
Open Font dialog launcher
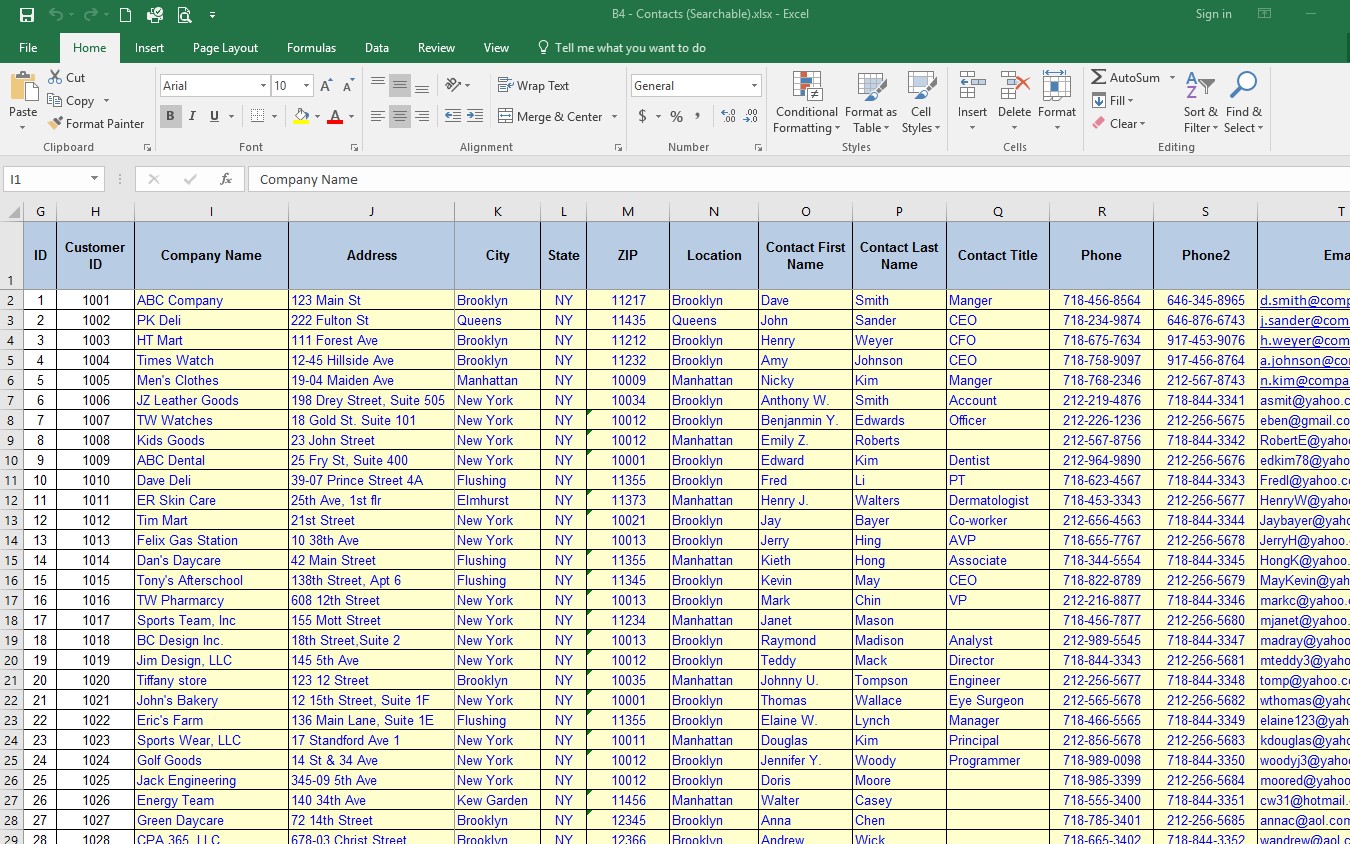pos(354,148)
